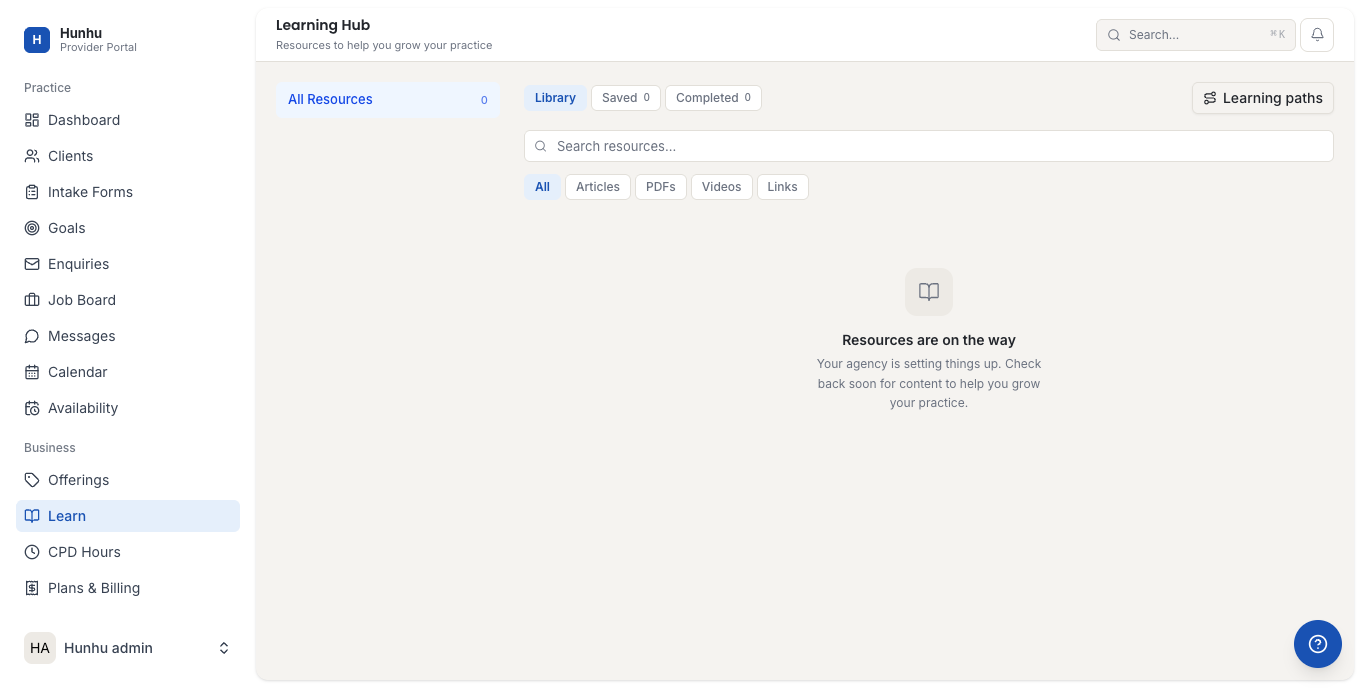
Task: Open the Clients page
Action: pyautogui.click(x=128, y=156)
